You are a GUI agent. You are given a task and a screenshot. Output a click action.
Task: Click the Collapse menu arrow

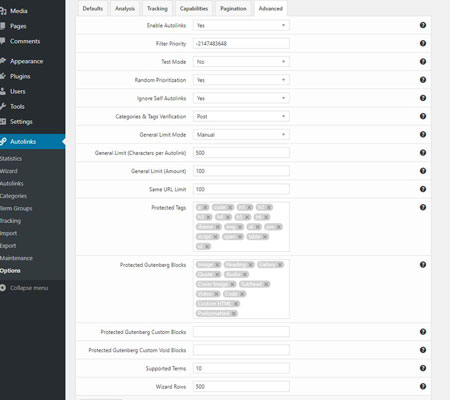(x=3, y=288)
